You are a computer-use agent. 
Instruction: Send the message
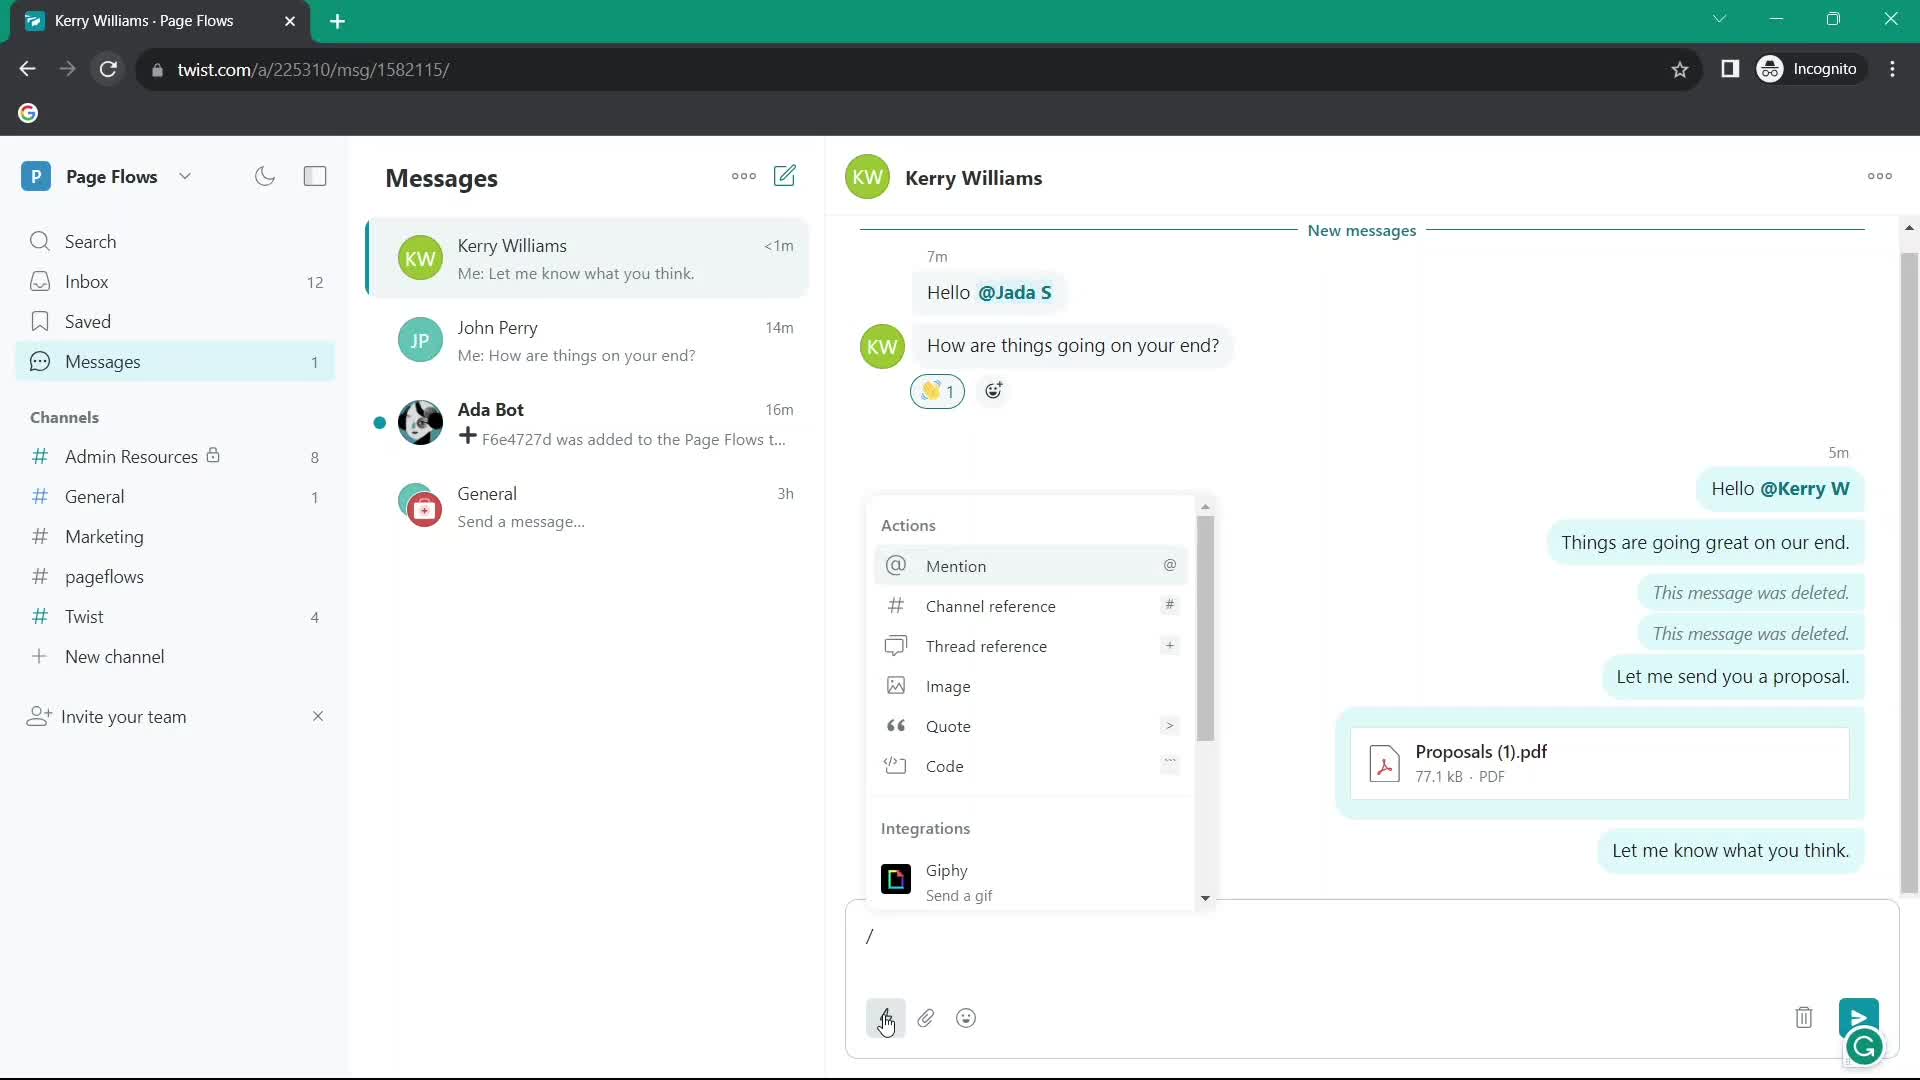tap(1858, 1017)
